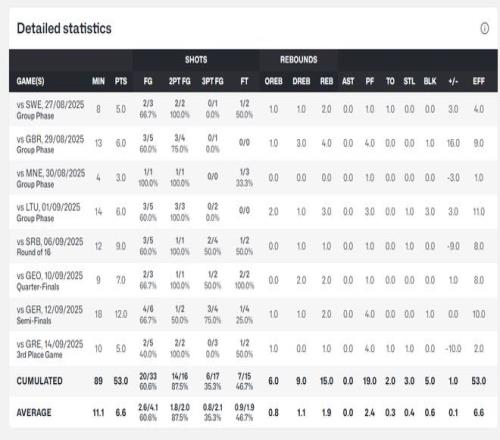
Task: Click the BLK column header
Action: click(x=430, y=81)
